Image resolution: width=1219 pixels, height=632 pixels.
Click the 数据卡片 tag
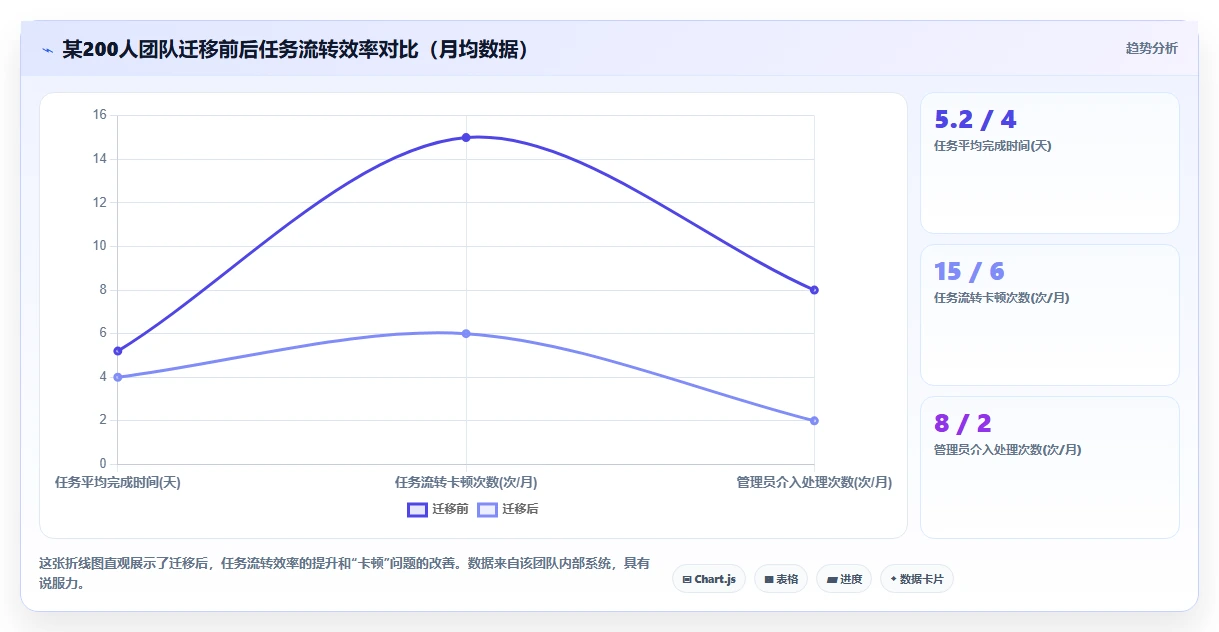pyautogui.click(x=916, y=579)
